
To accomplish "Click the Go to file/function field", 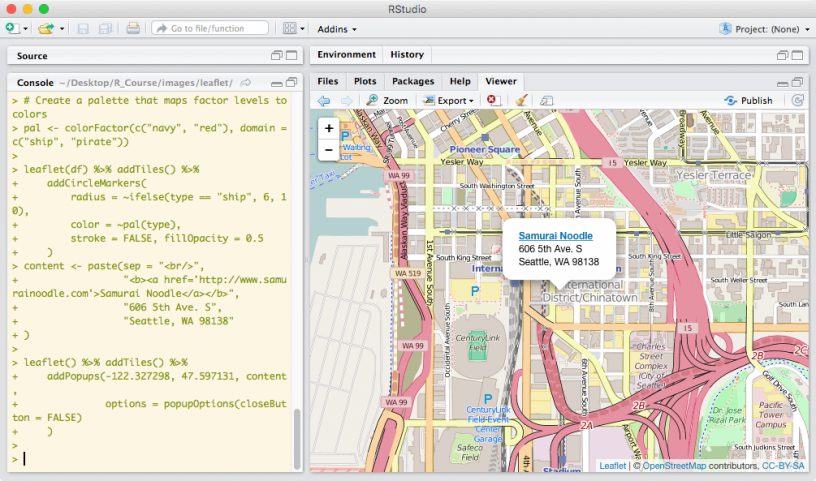I will click(210, 29).
